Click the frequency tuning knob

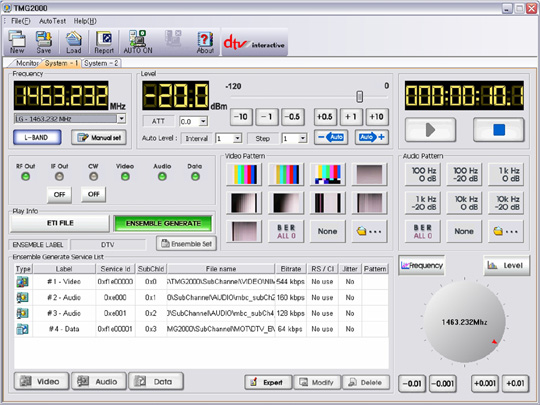[464, 322]
